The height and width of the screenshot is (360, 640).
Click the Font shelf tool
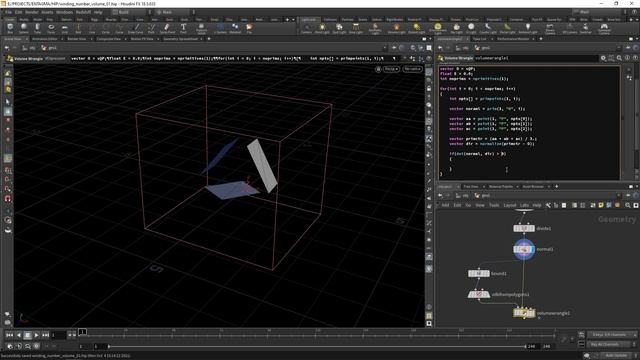[183, 28]
